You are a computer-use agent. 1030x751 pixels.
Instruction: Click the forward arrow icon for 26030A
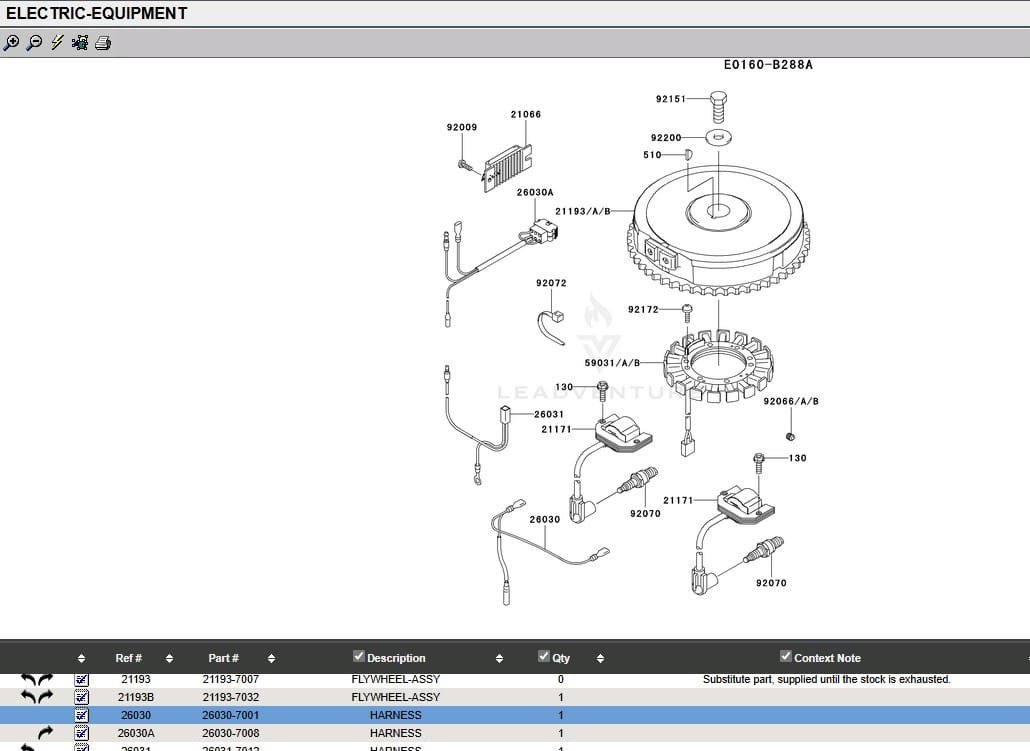pyautogui.click(x=45, y=733)
